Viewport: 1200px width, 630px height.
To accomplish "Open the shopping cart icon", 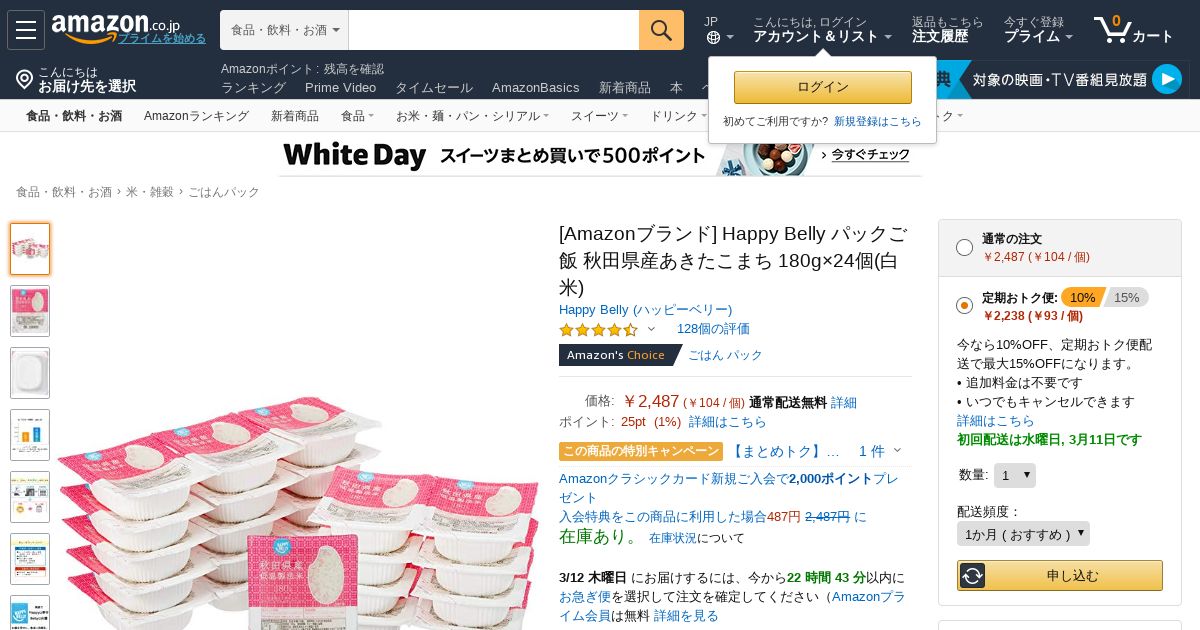I will (x=1111, y=29).
